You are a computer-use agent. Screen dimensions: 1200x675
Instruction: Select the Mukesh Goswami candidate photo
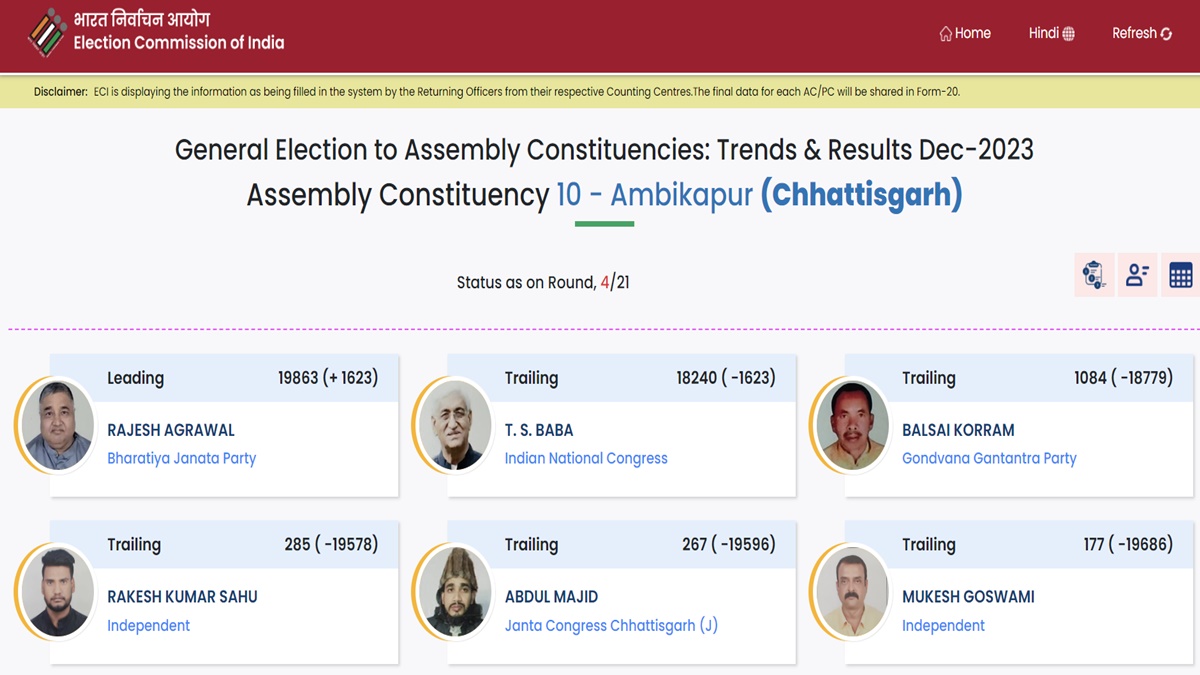pos(853,592)
